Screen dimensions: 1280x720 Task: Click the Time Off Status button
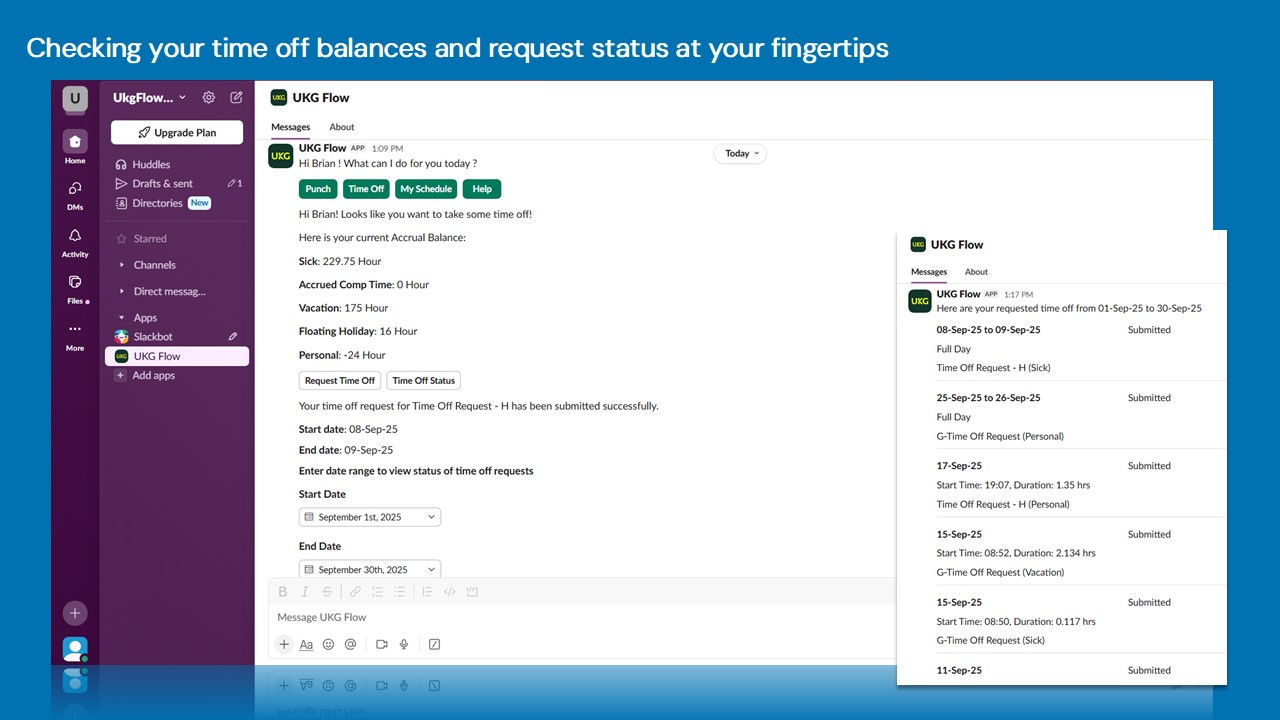[x=423, y=380]
